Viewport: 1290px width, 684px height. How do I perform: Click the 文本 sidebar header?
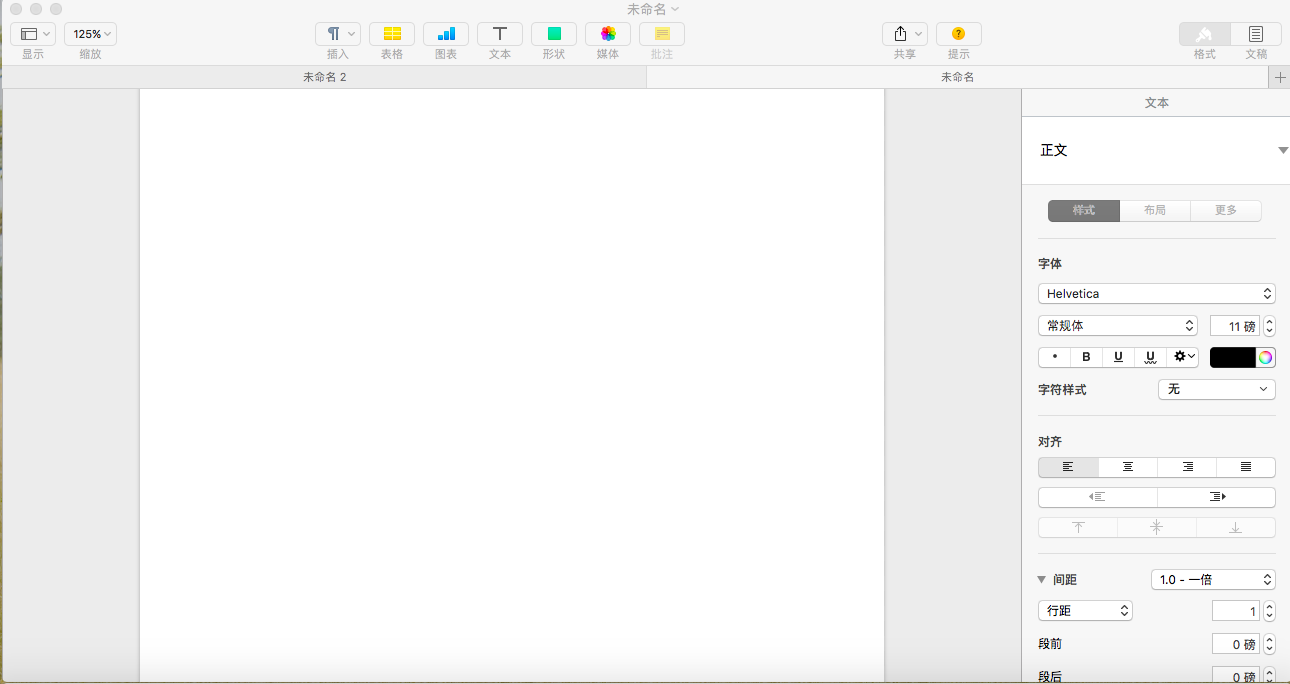click(1157, 103)
